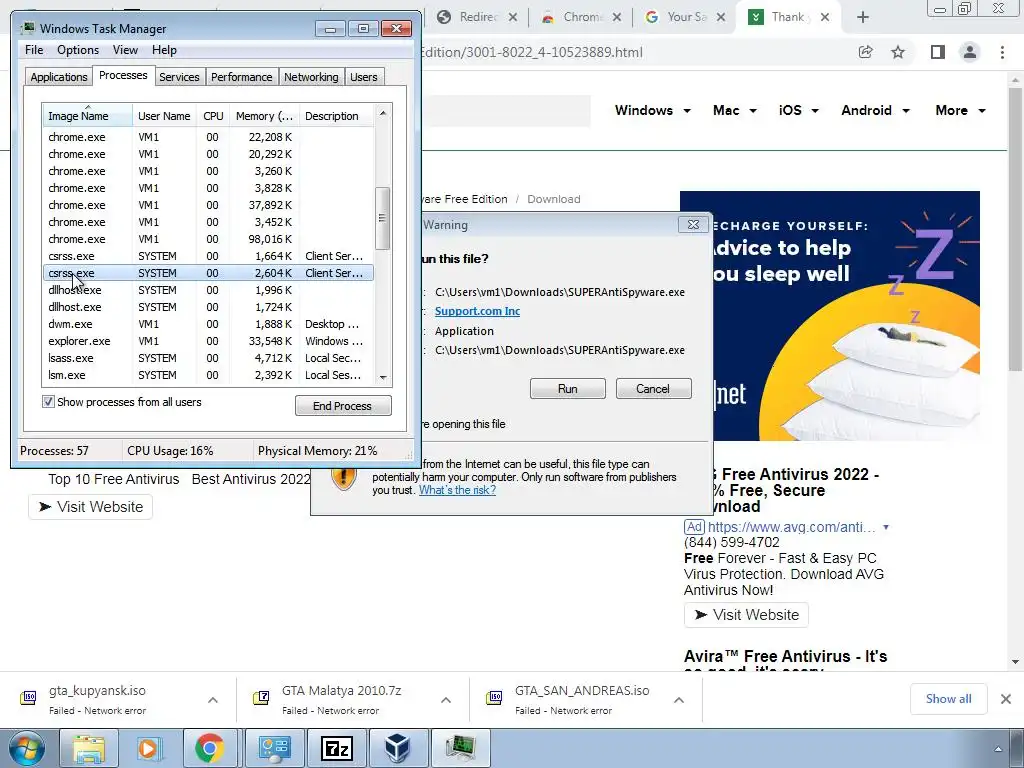Click Show all downloads button
This screenshot has width=1024, height=768.
click(x=948, y=699)
